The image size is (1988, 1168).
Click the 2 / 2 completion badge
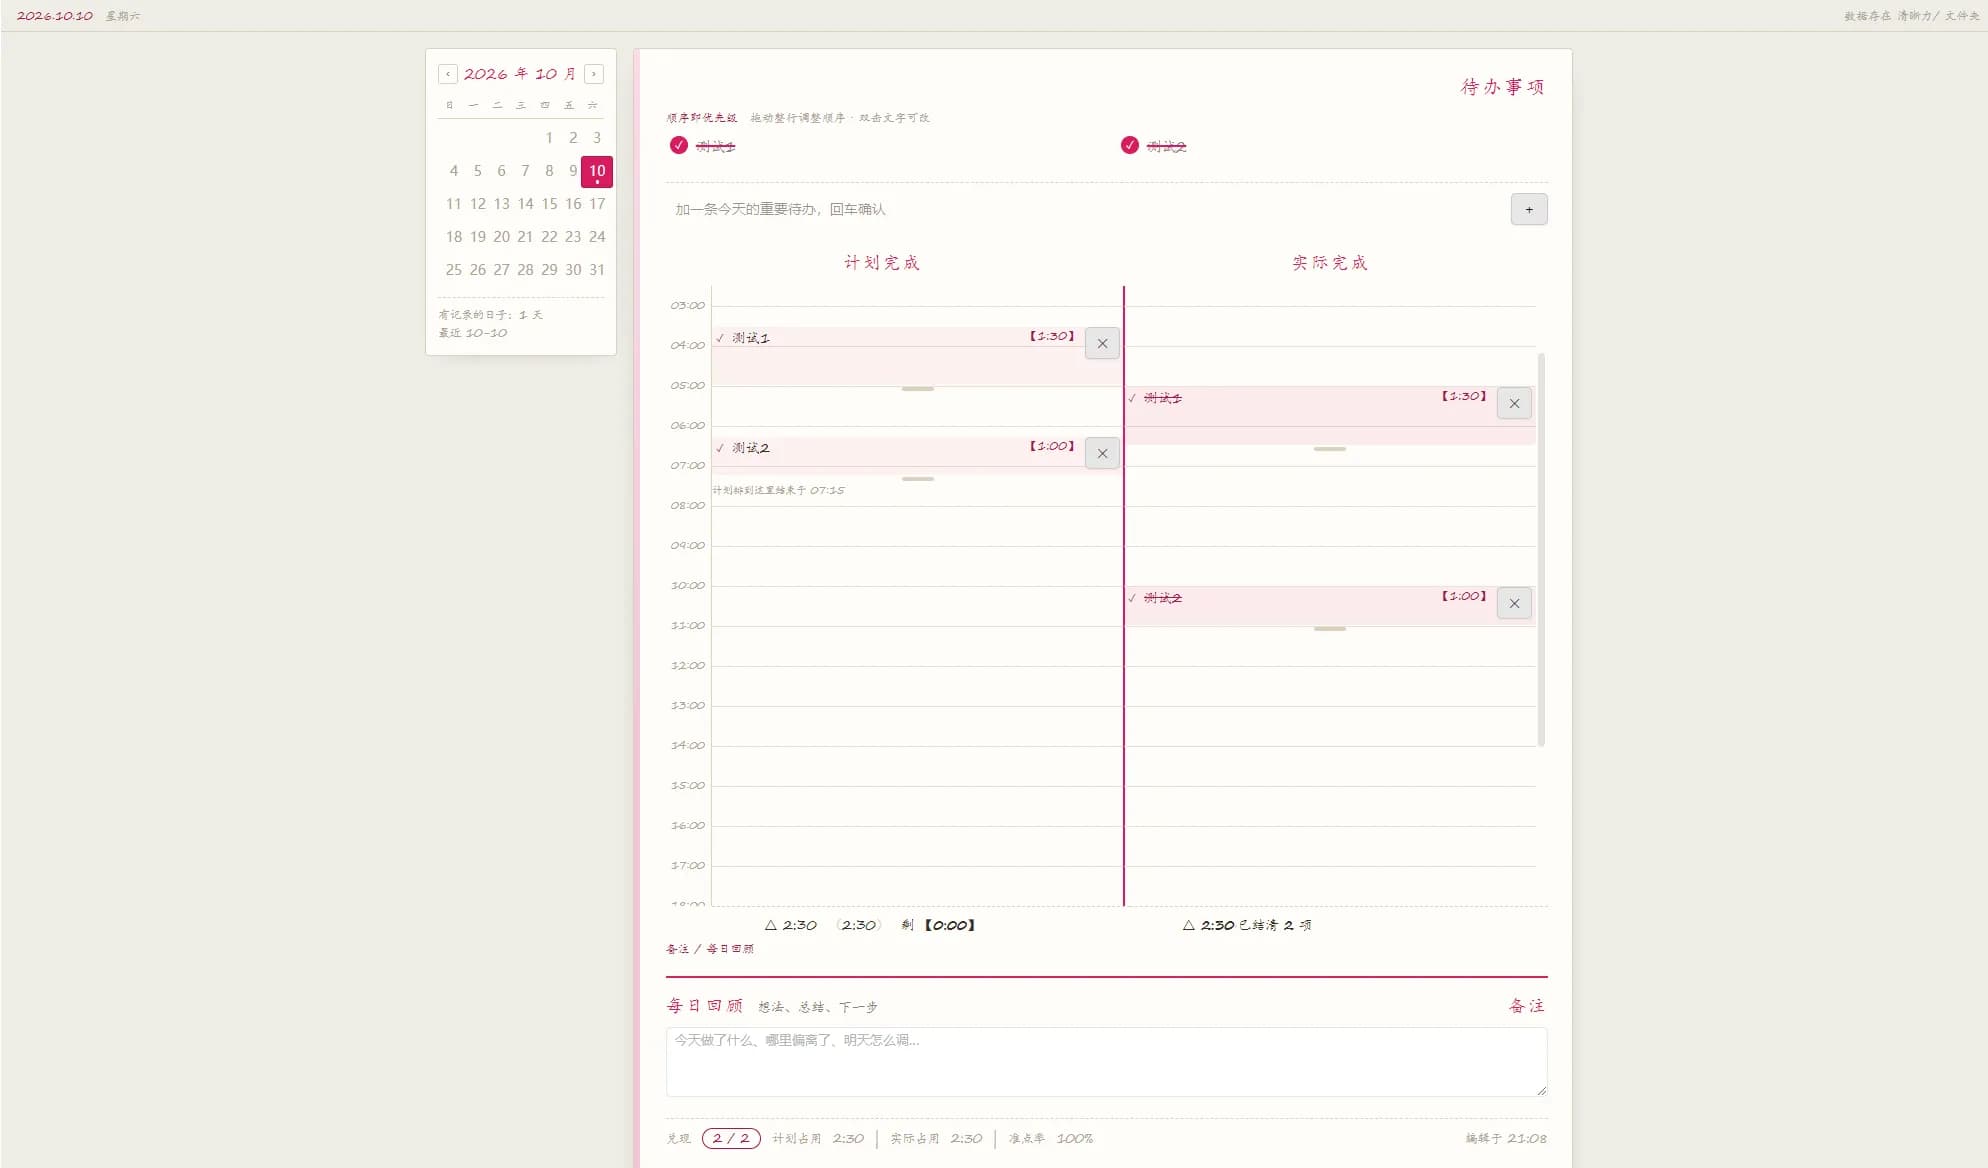coord(731,1138)
